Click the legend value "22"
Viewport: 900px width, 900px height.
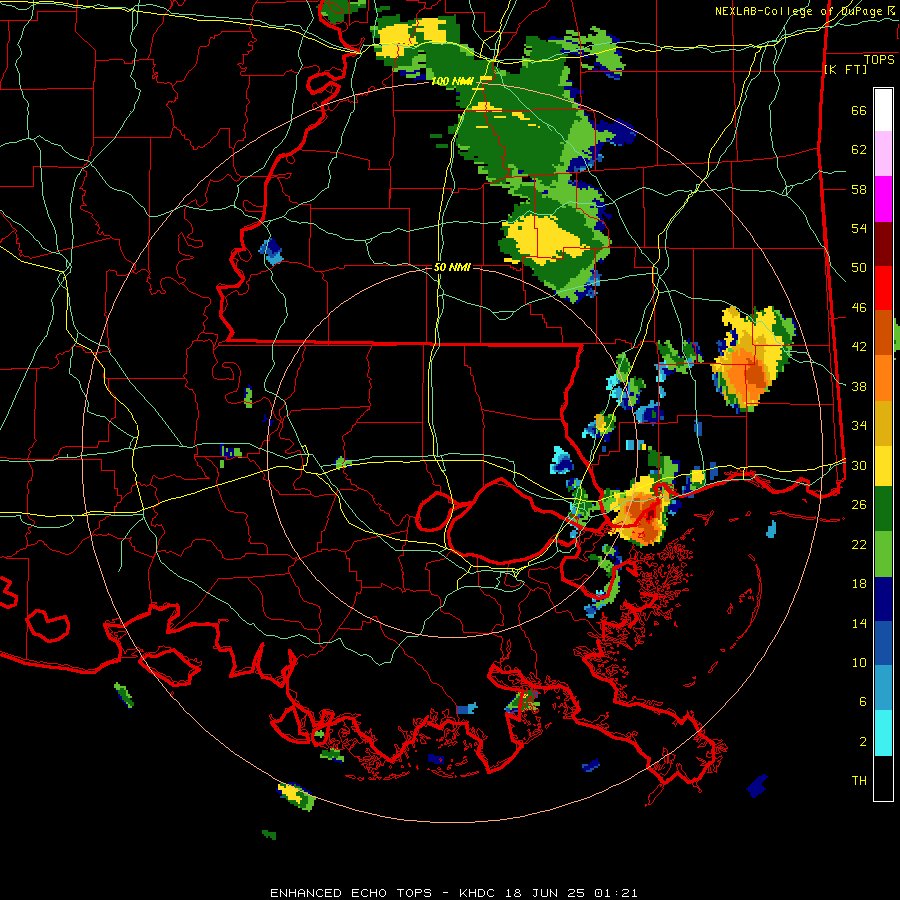859,544
